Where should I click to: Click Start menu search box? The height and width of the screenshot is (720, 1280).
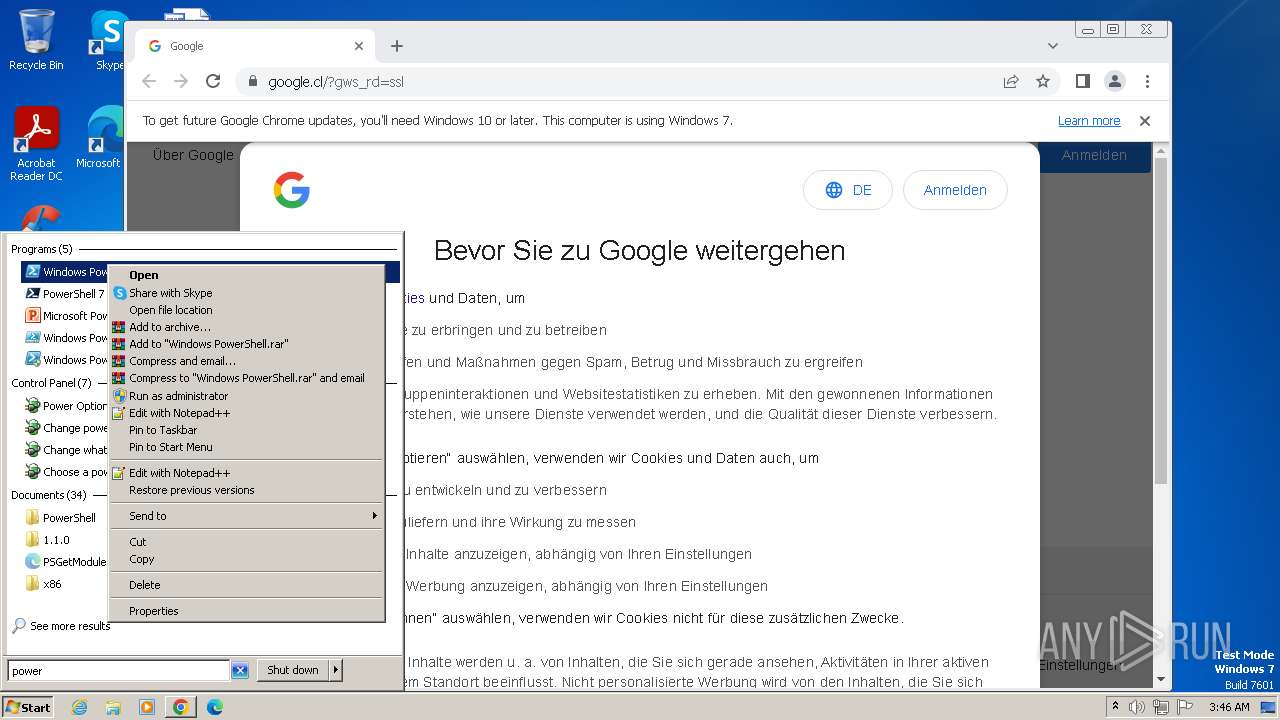click(119, 671)
